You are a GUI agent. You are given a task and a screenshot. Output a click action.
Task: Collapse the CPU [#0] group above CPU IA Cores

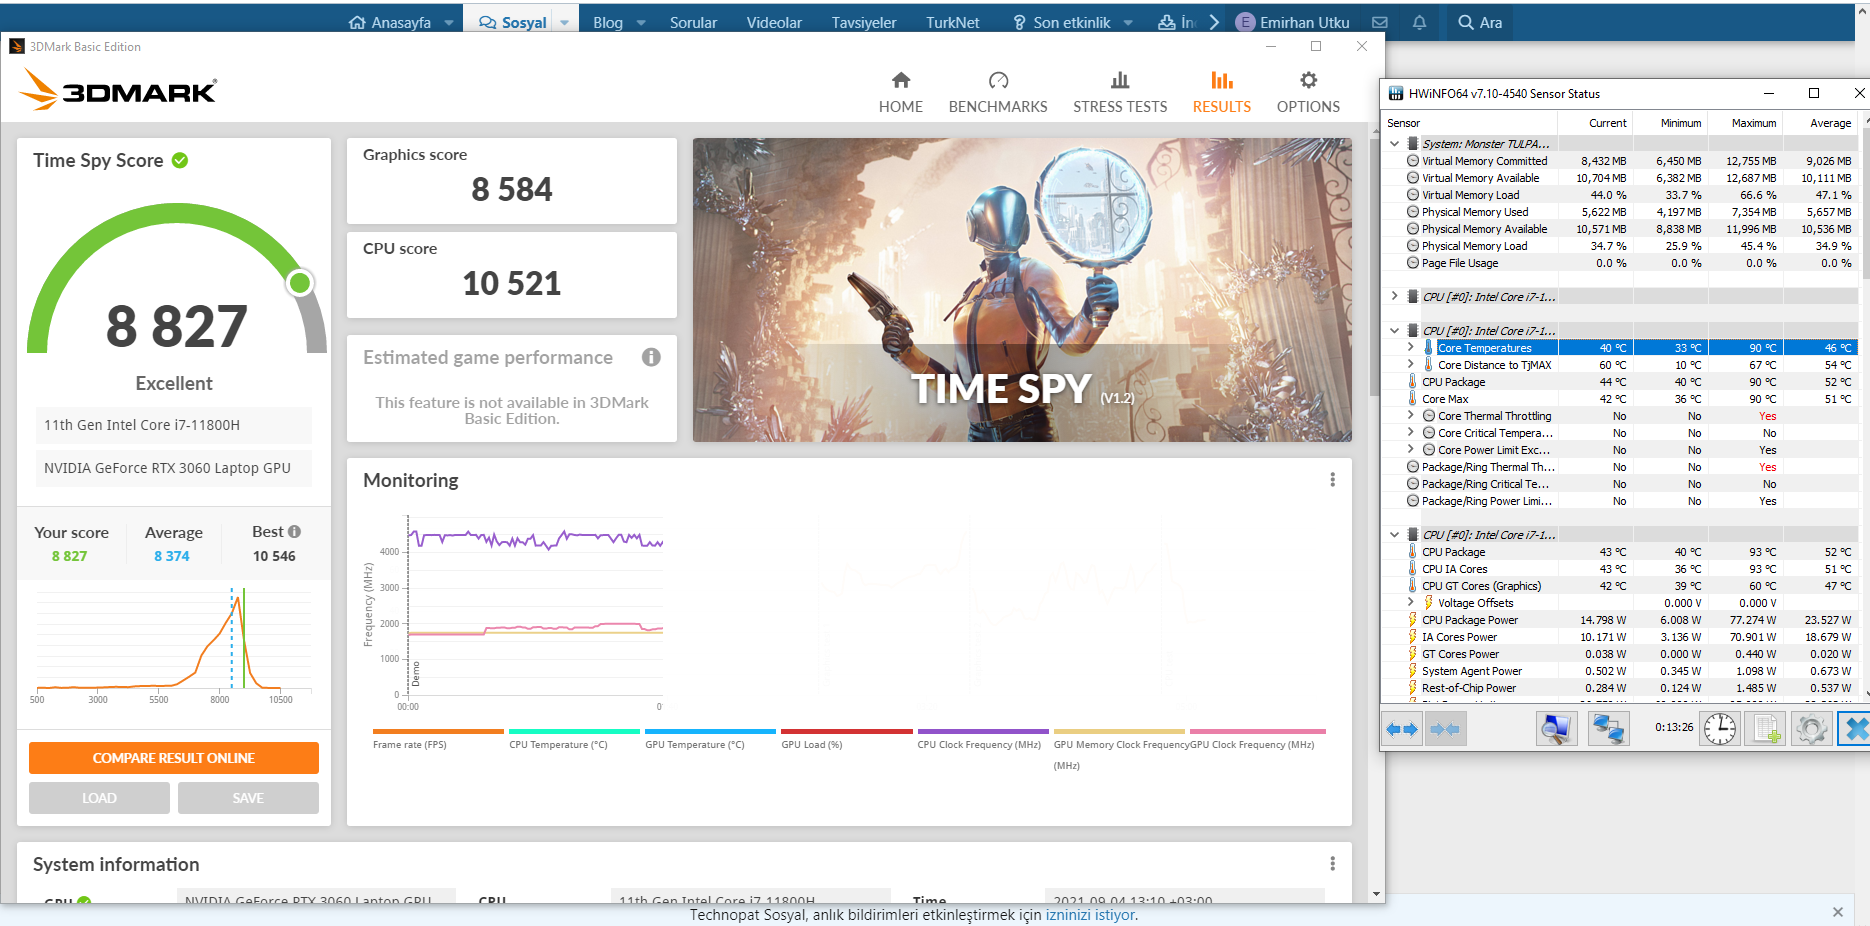tap(1394, 535)
